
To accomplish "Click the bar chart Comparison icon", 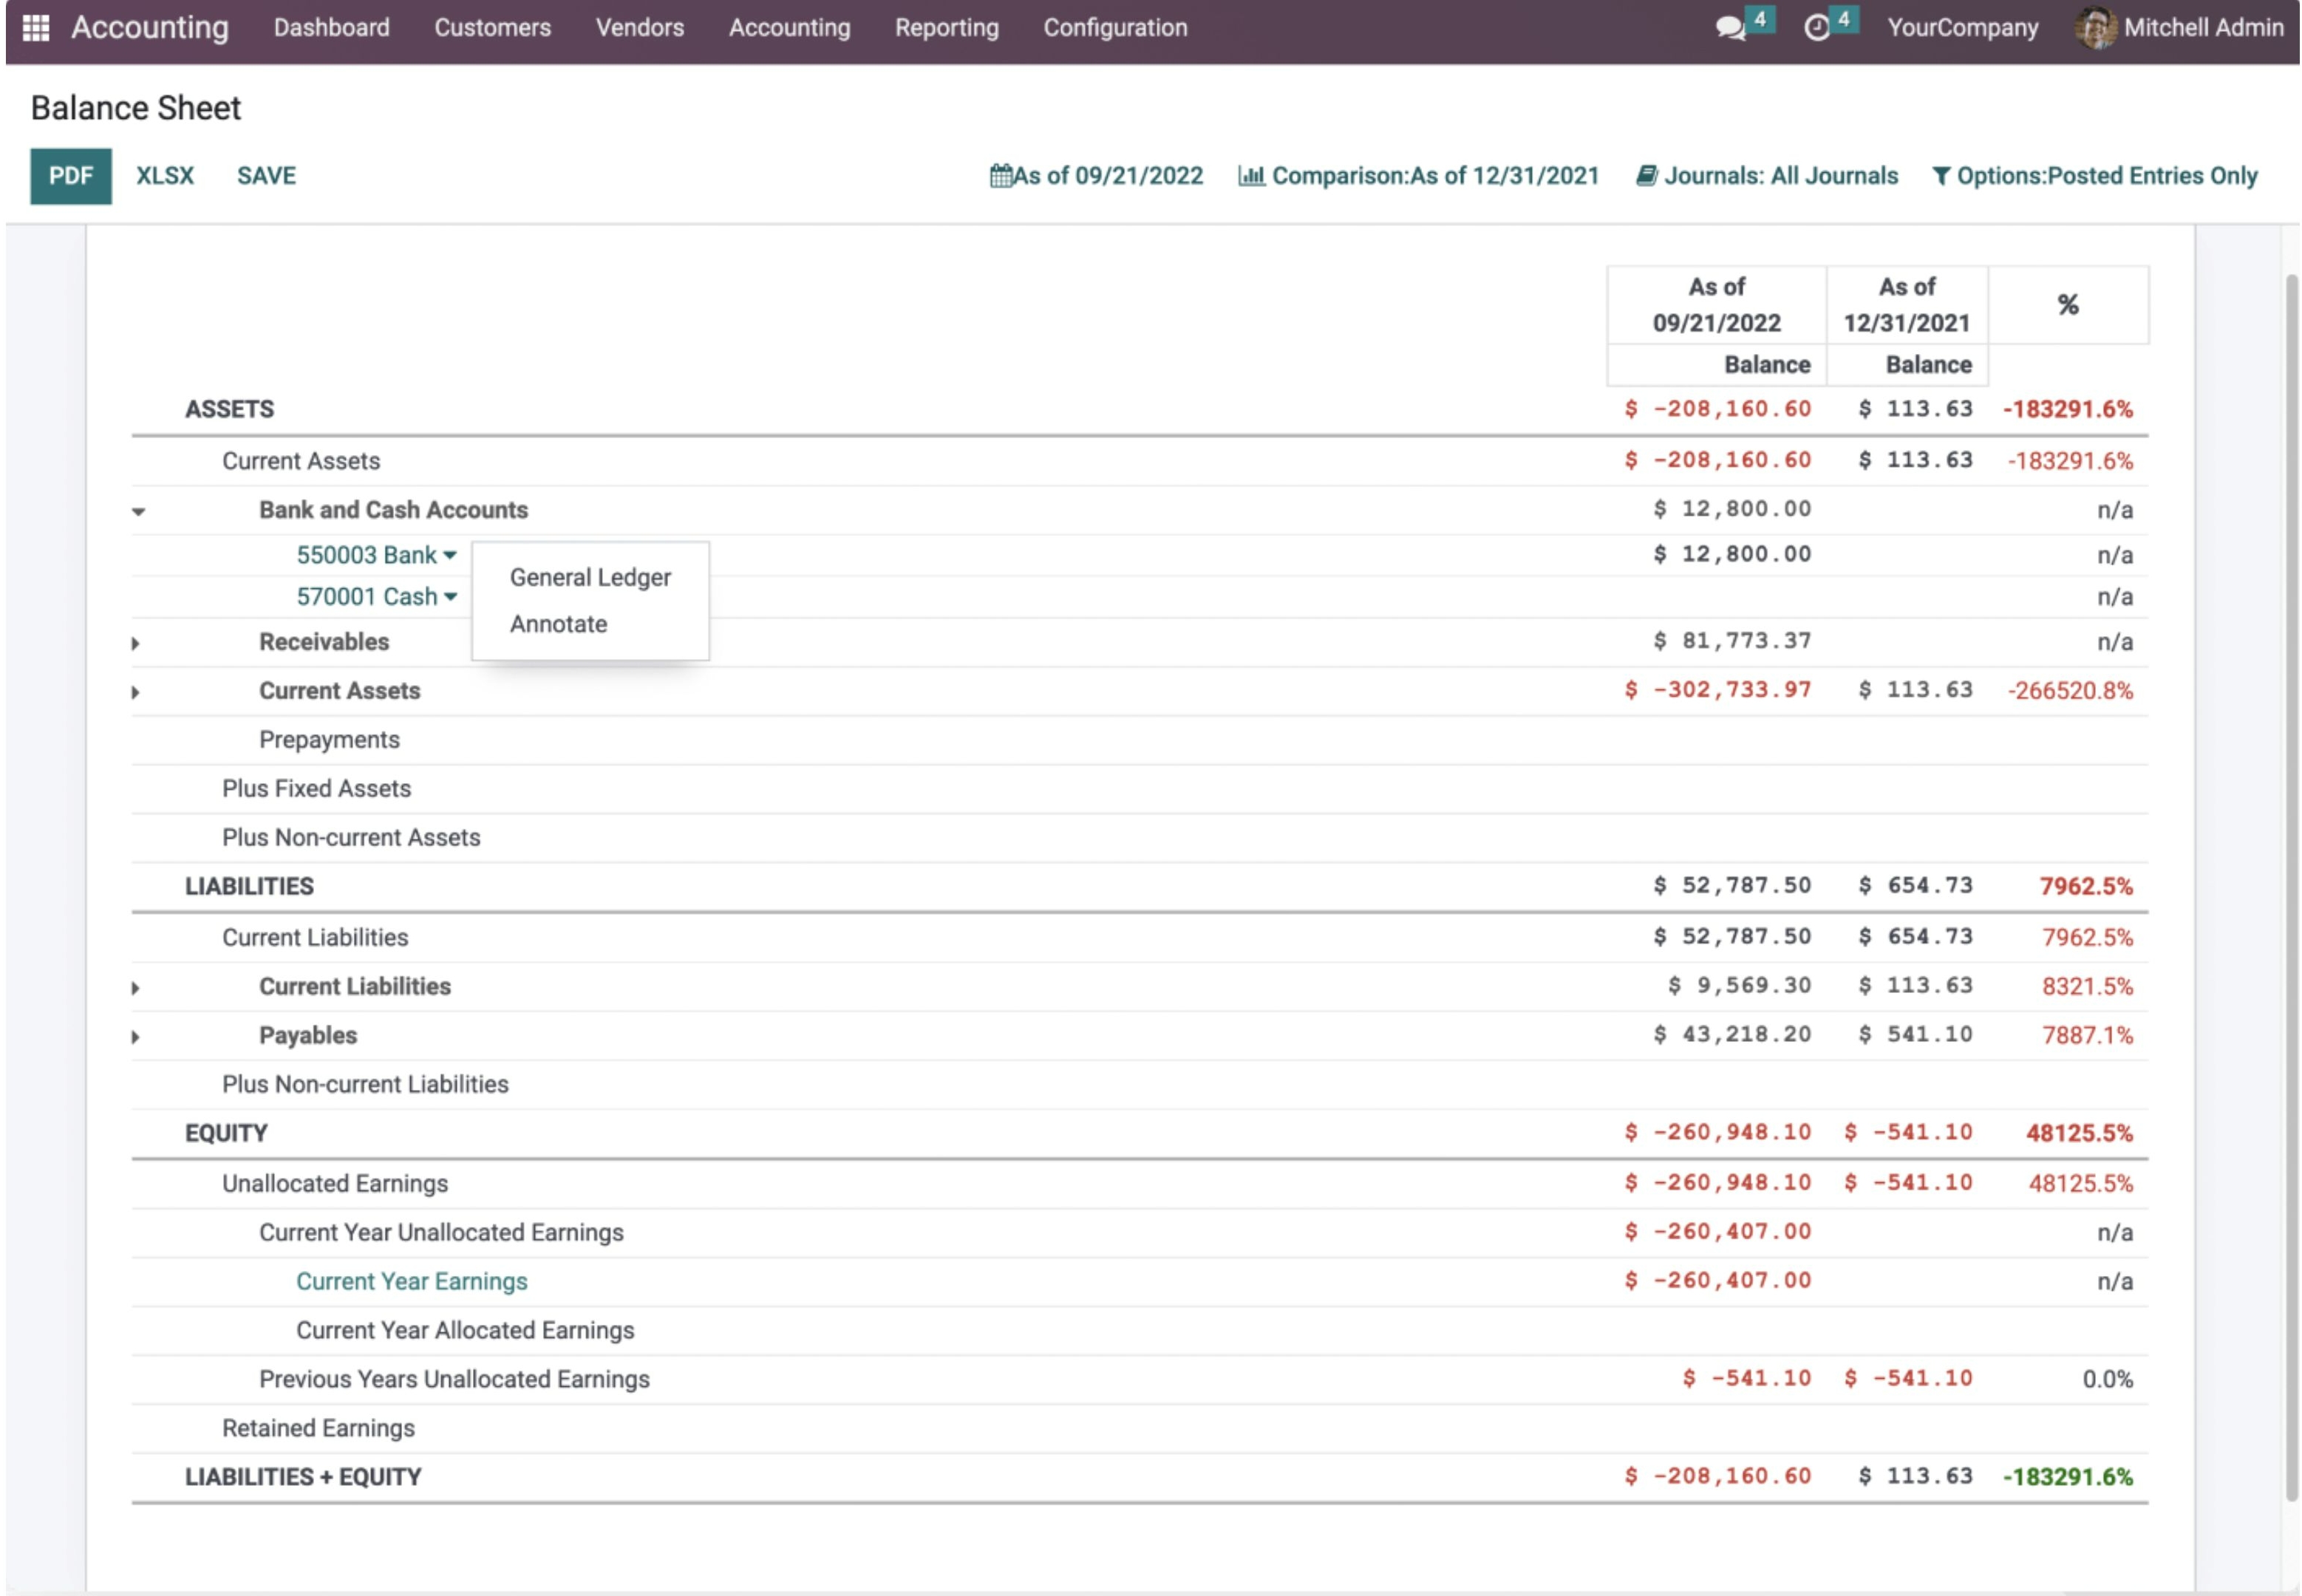I will click(x=1251, y=176).
